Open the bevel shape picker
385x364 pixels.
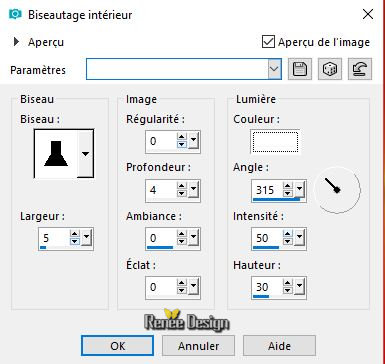click(85, 154)
